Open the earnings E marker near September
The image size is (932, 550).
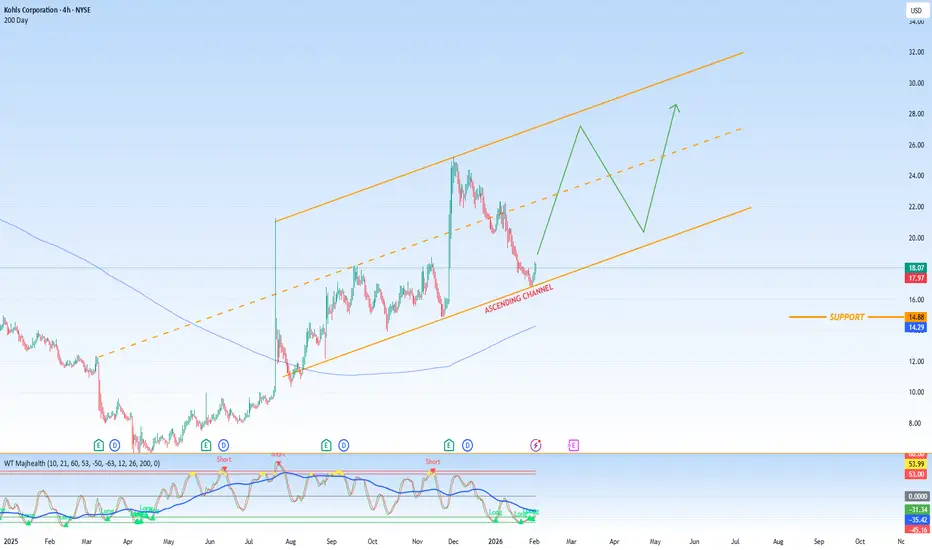tap(326, 445)
